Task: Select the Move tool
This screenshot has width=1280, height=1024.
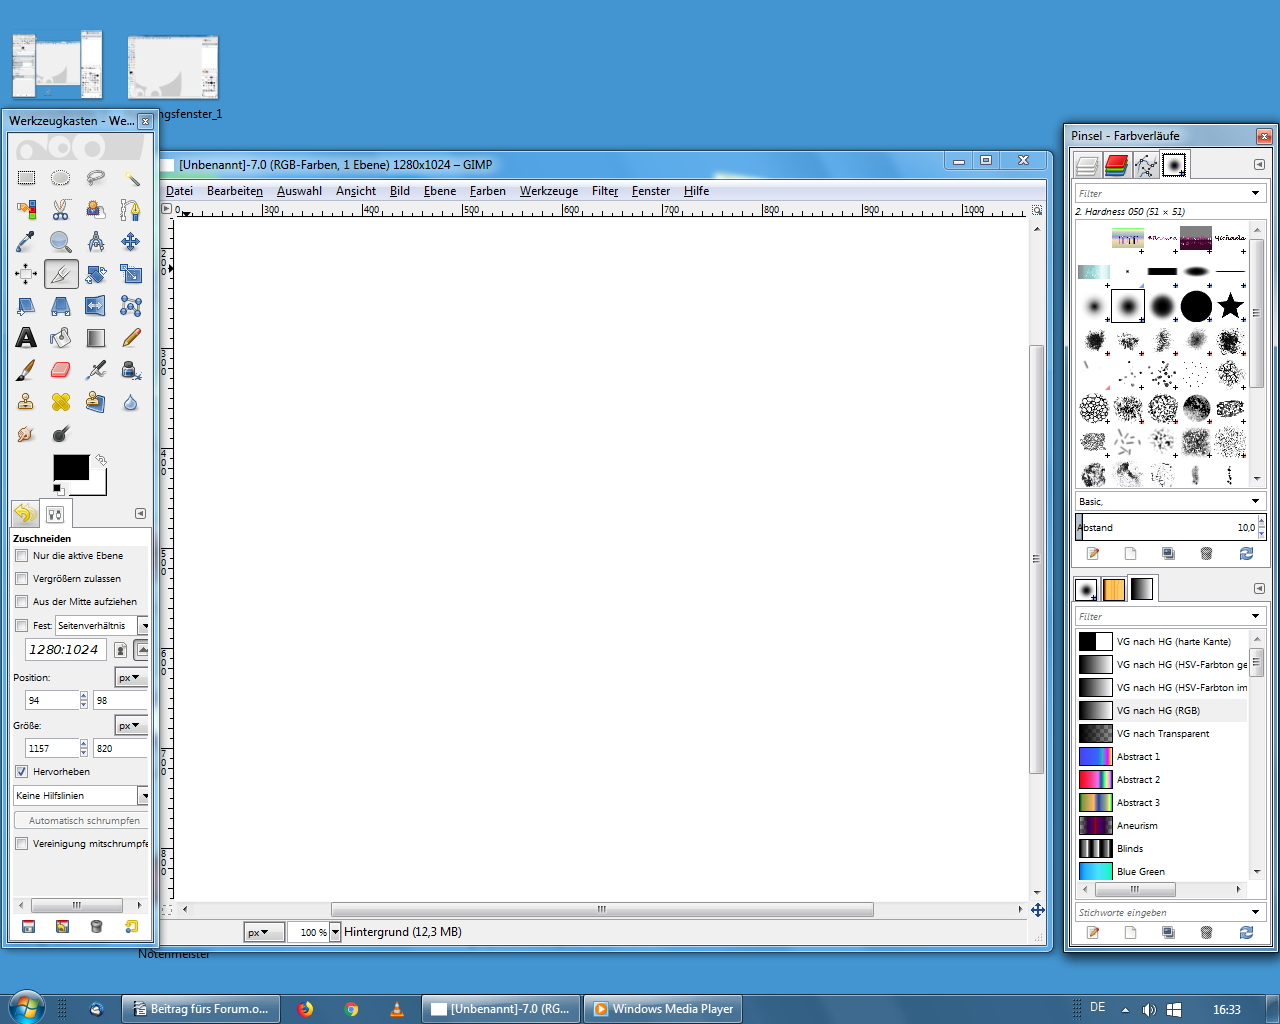Action: 131,242
